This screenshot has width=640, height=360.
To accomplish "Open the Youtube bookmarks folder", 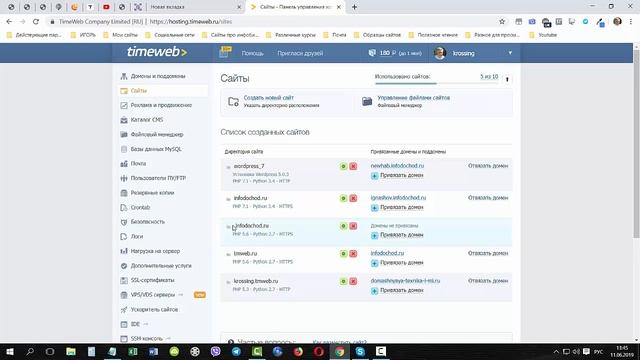I will [x=543, y=35].
